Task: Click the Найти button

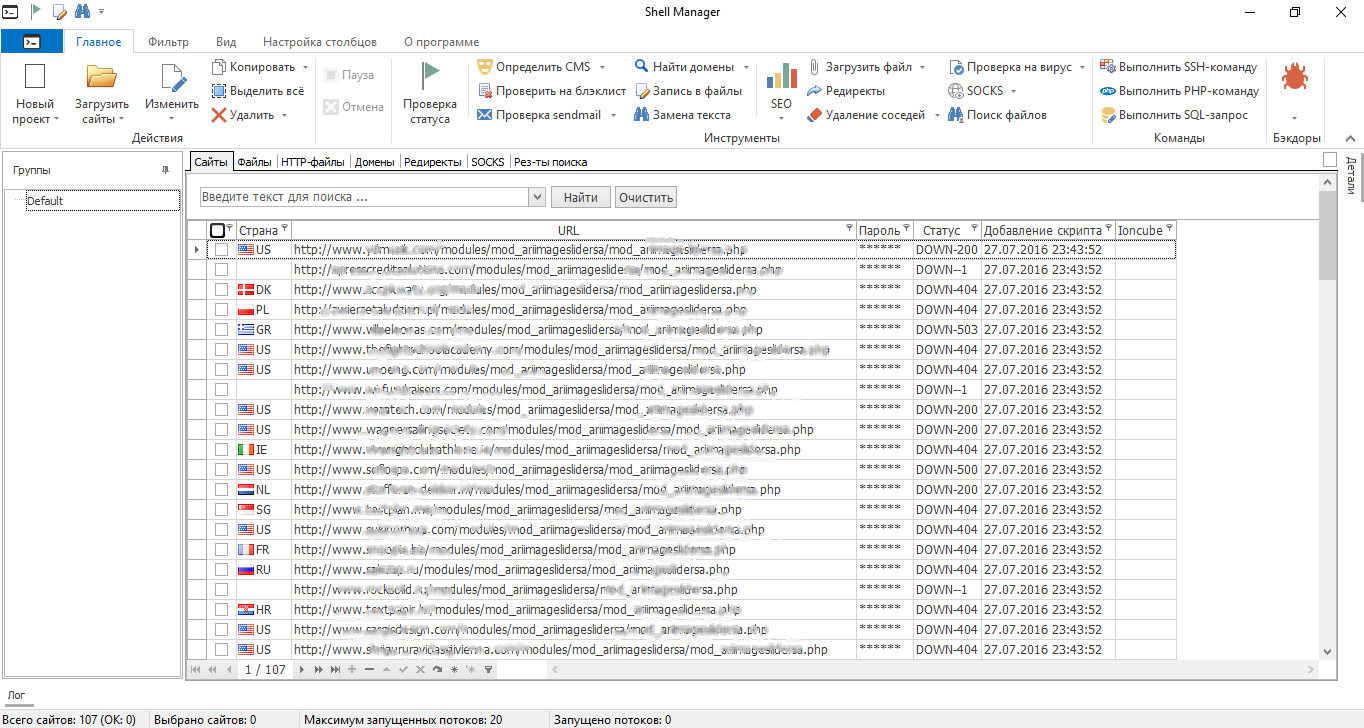Action: (580, 197)
